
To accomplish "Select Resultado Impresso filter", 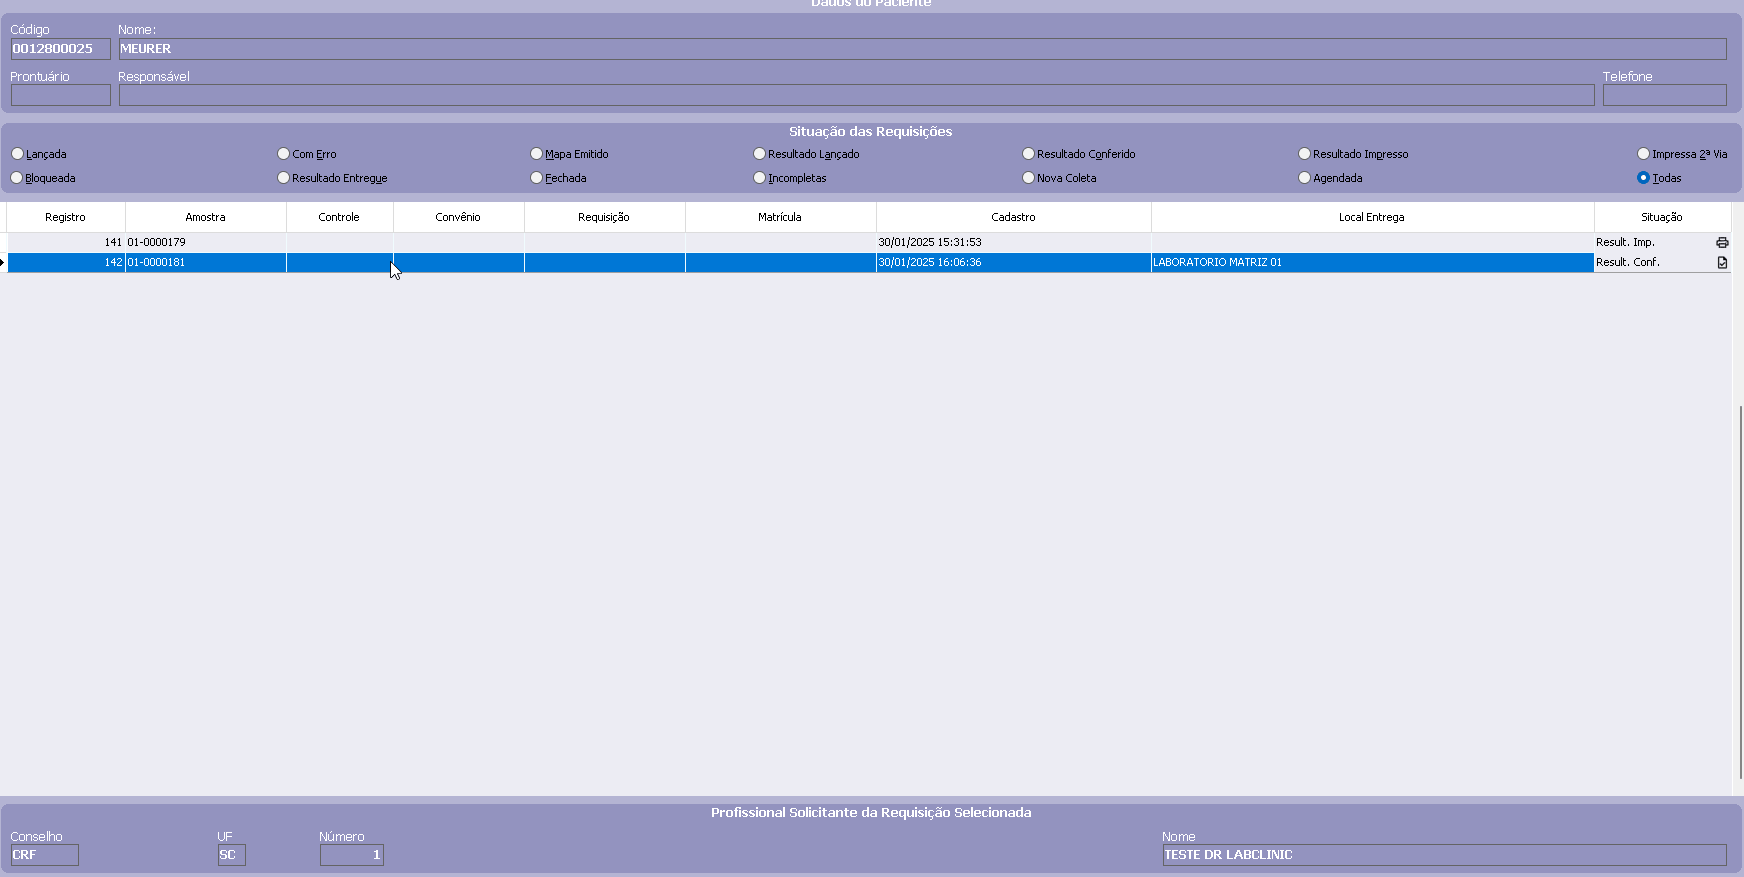I will click(1305, 154).
